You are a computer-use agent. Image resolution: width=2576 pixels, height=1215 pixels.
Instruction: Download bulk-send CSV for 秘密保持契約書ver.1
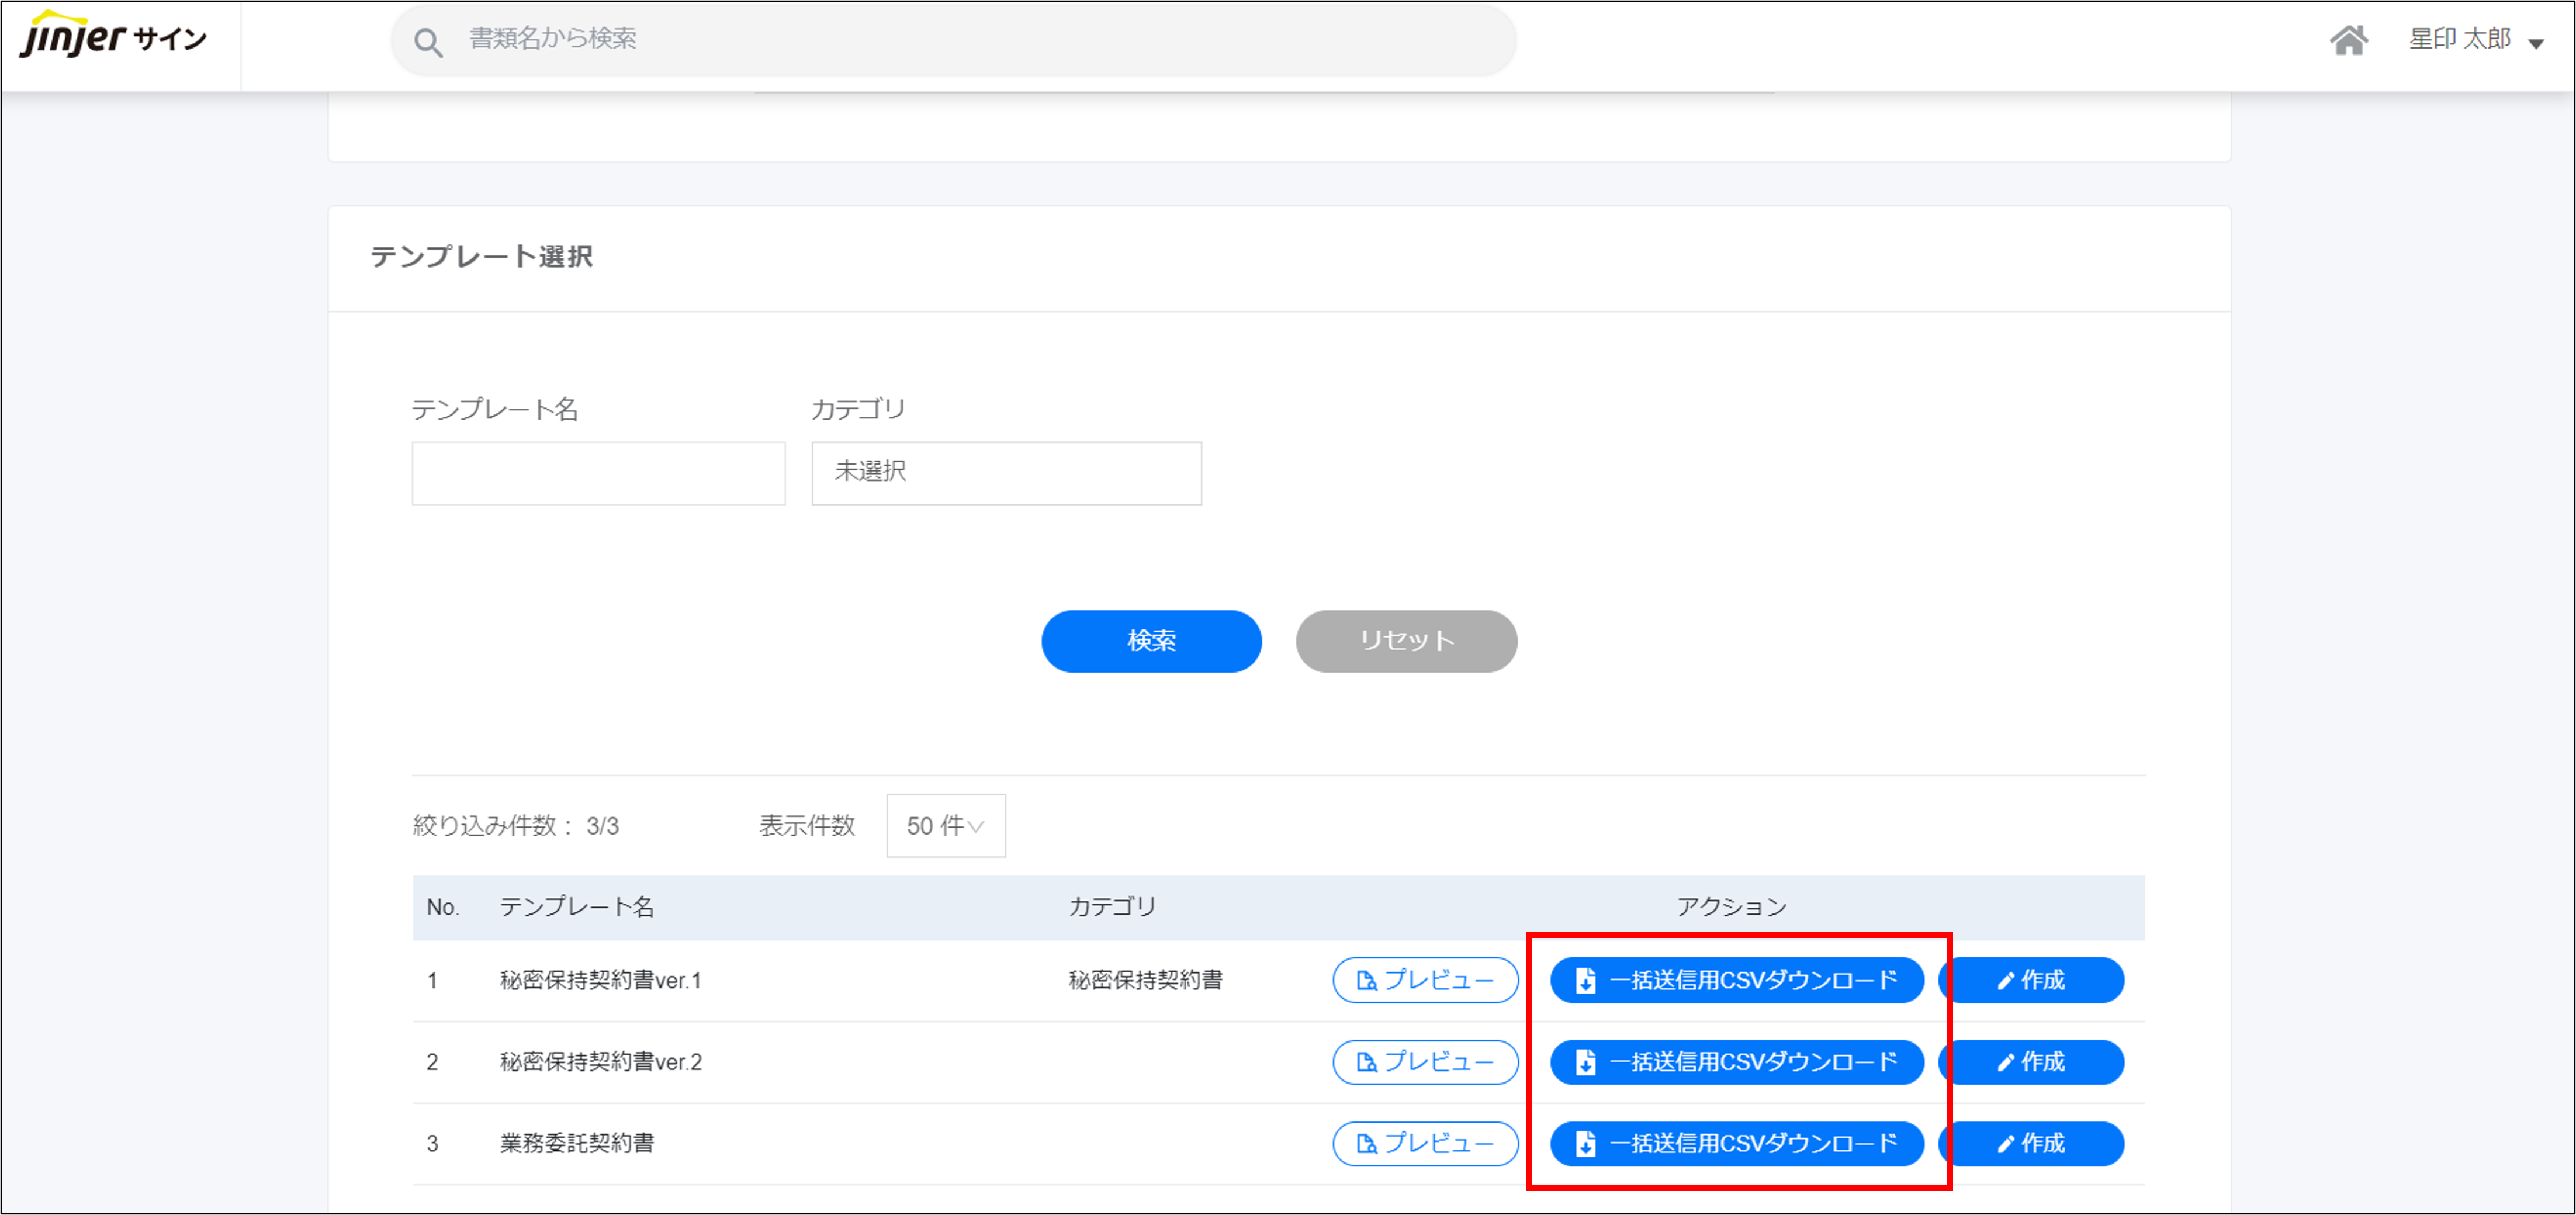pos(1736,980)
